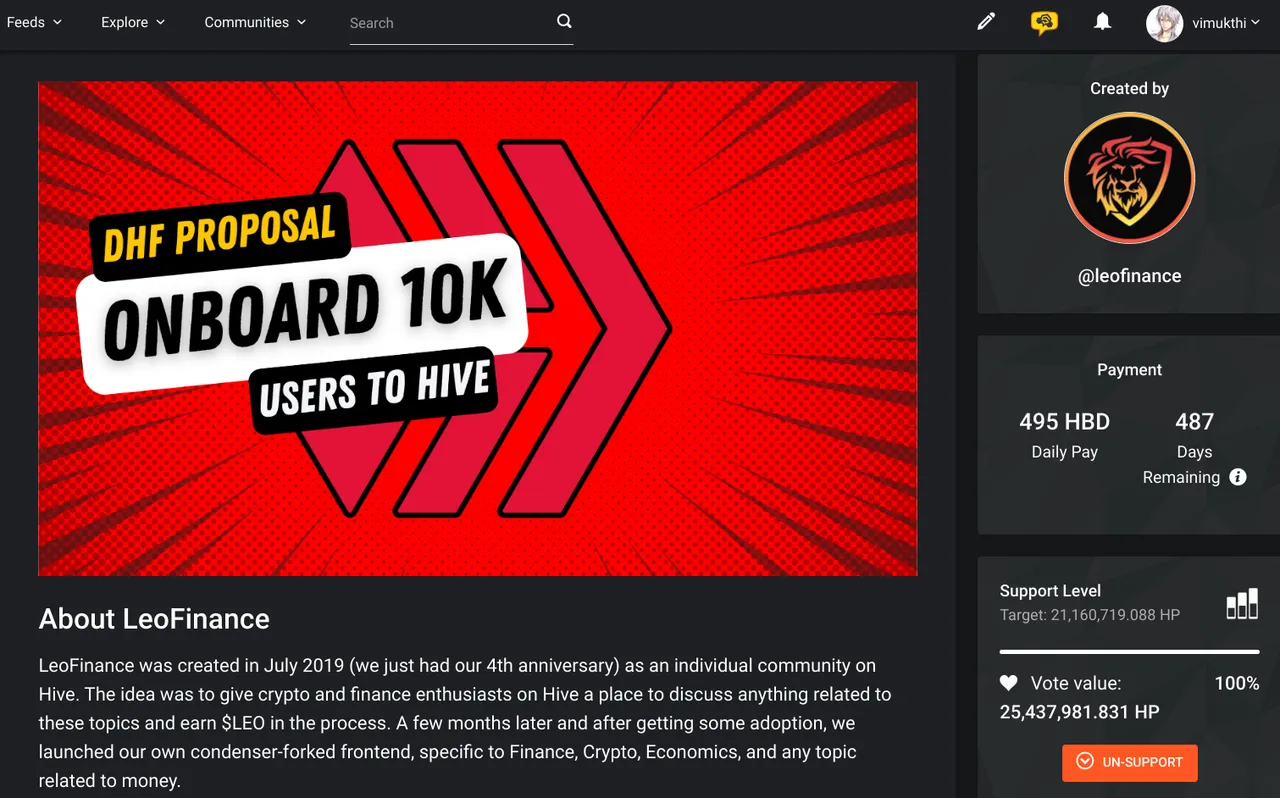The height and width of the screenshot is (798, 1280).
Task: Click the 'Support Level' heading
Action: click(1050, 591)
